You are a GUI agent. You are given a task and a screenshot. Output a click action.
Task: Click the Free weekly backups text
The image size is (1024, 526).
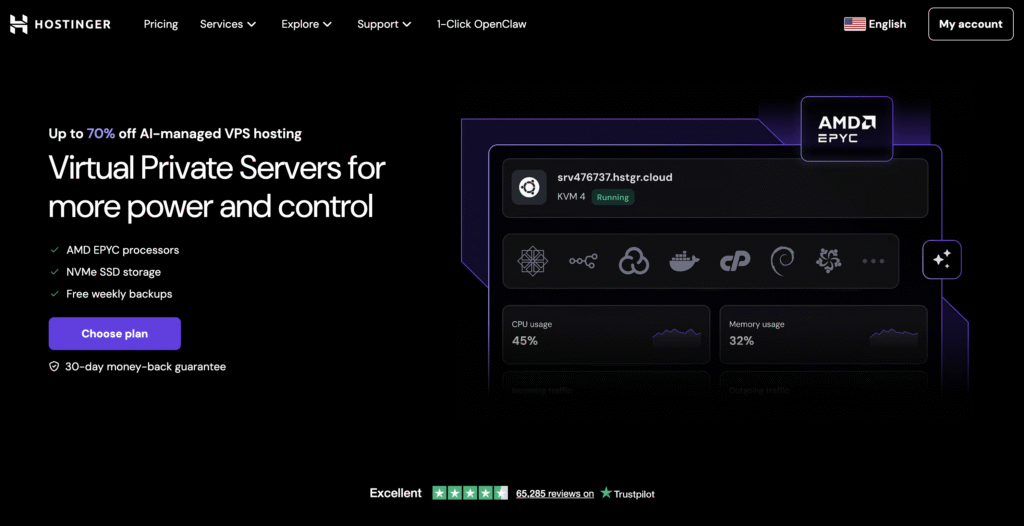tap(120, 294)
